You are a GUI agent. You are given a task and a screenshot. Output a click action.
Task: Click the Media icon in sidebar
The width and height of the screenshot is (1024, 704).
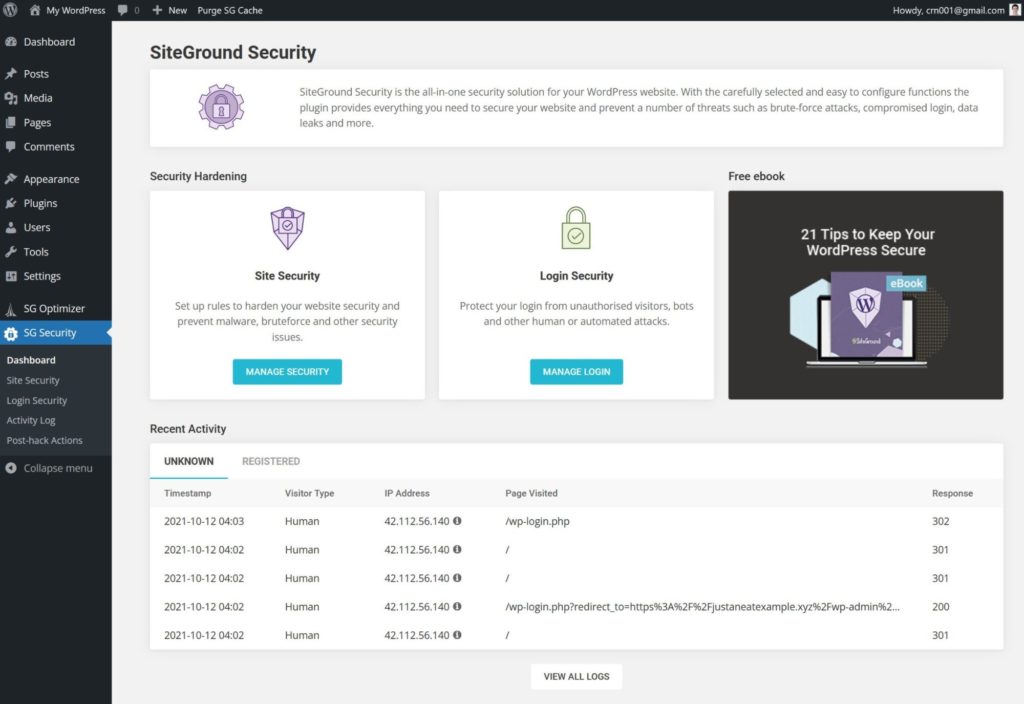point(10,98)
